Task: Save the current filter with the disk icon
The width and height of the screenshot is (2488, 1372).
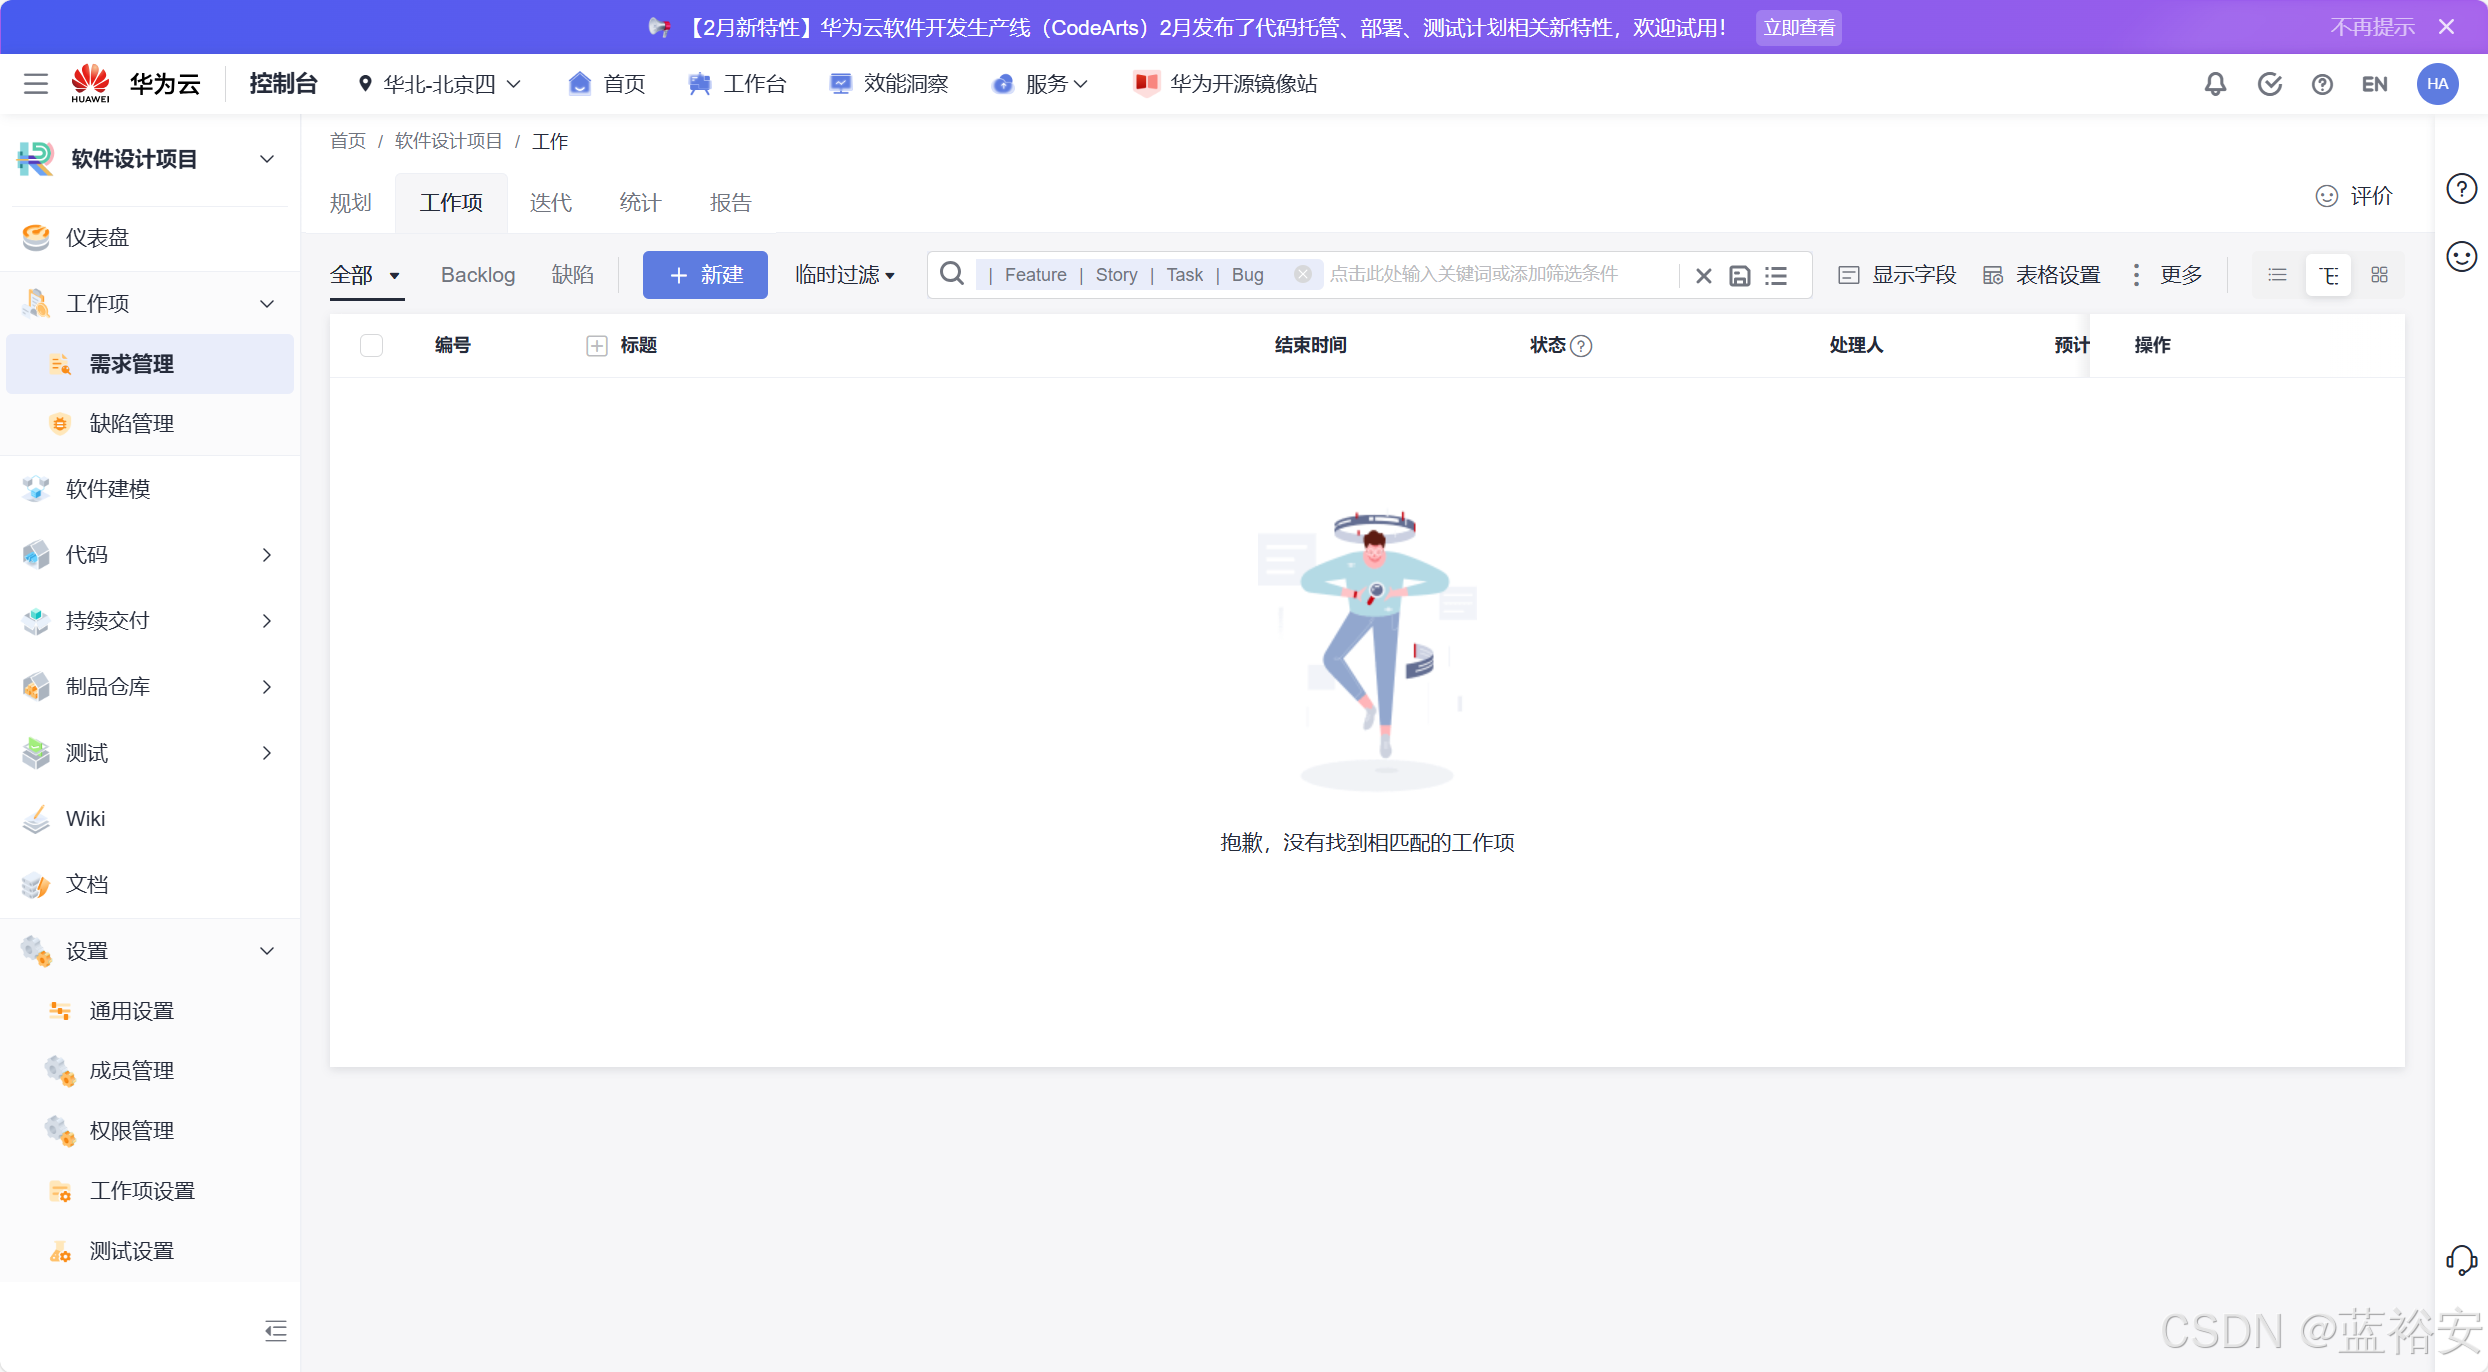Action: click(x=1740, y=276)
